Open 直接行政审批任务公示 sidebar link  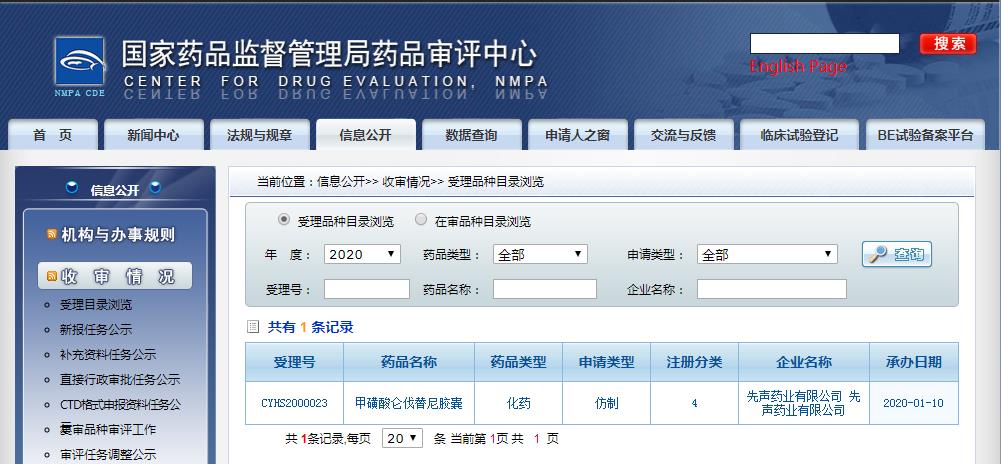(120, 379)
